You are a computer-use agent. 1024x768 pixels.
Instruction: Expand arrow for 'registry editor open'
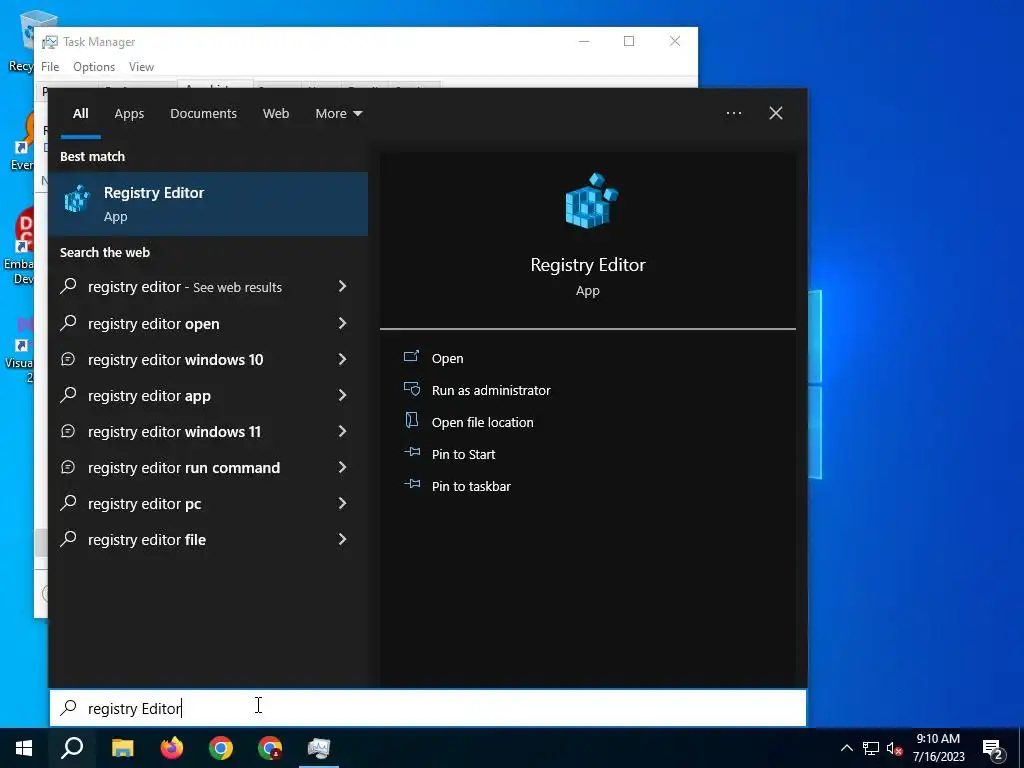(x=342, y=323)
